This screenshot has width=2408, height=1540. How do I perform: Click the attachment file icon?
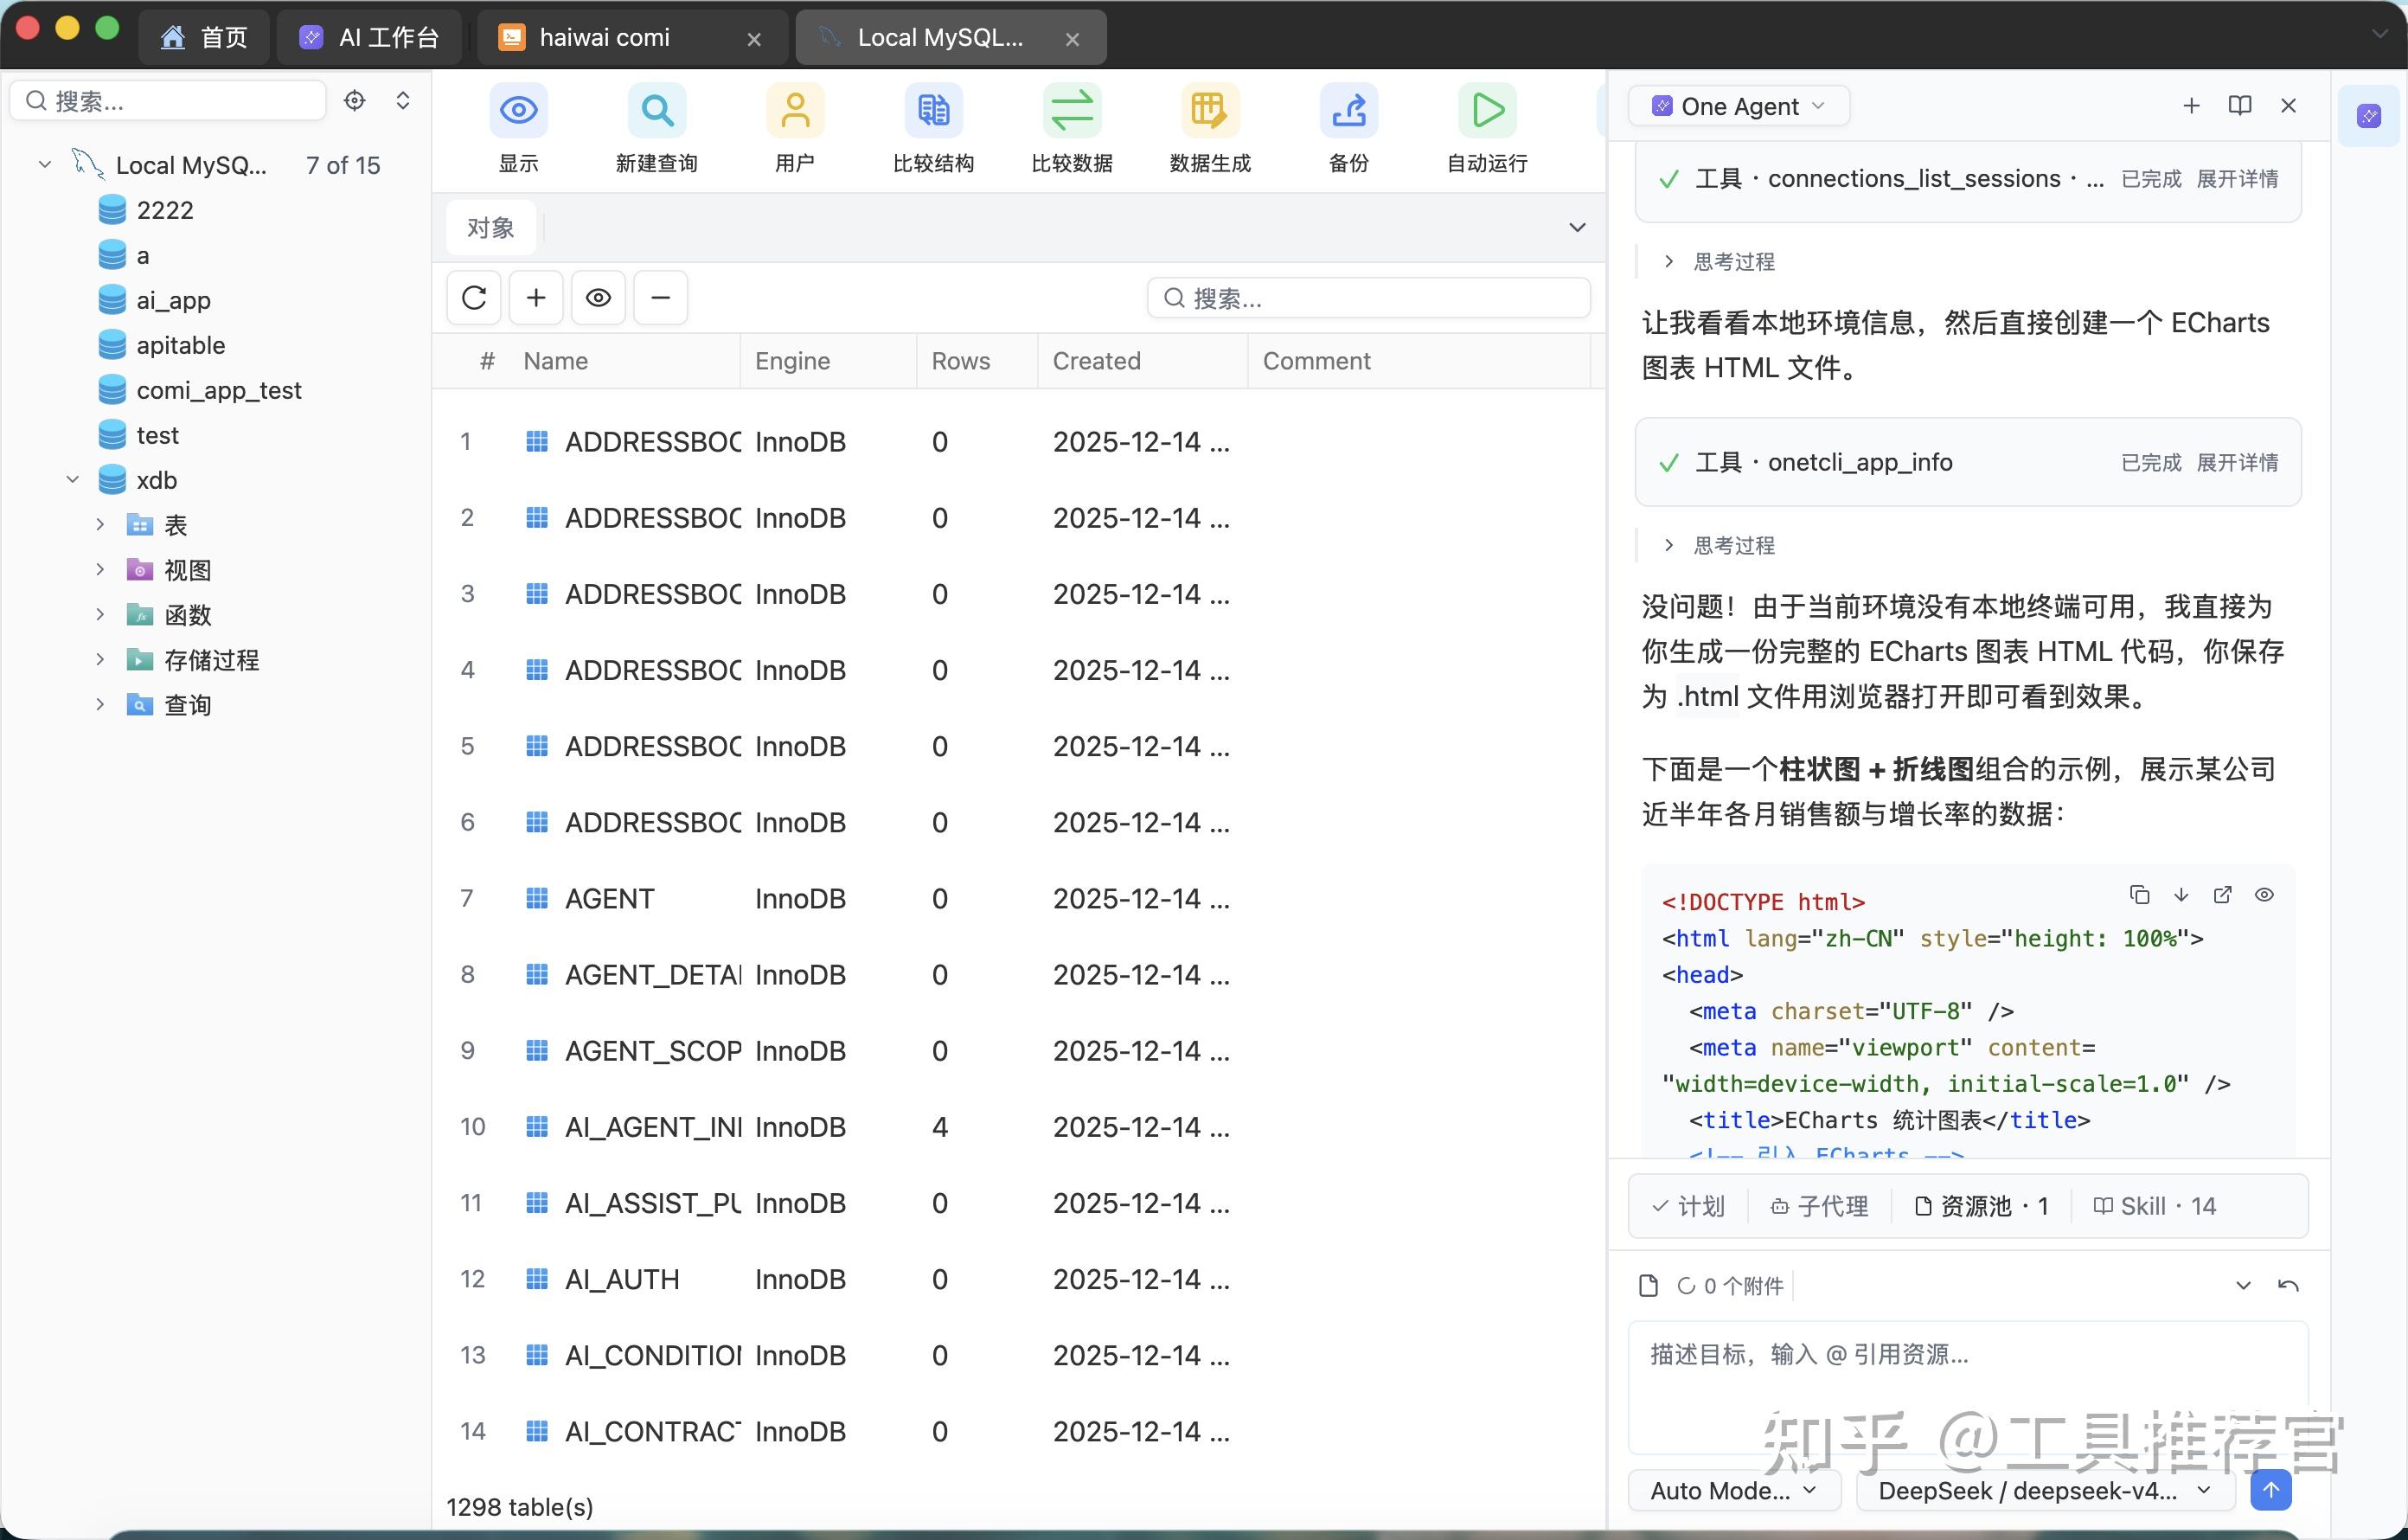(x=1649, y=1285)
